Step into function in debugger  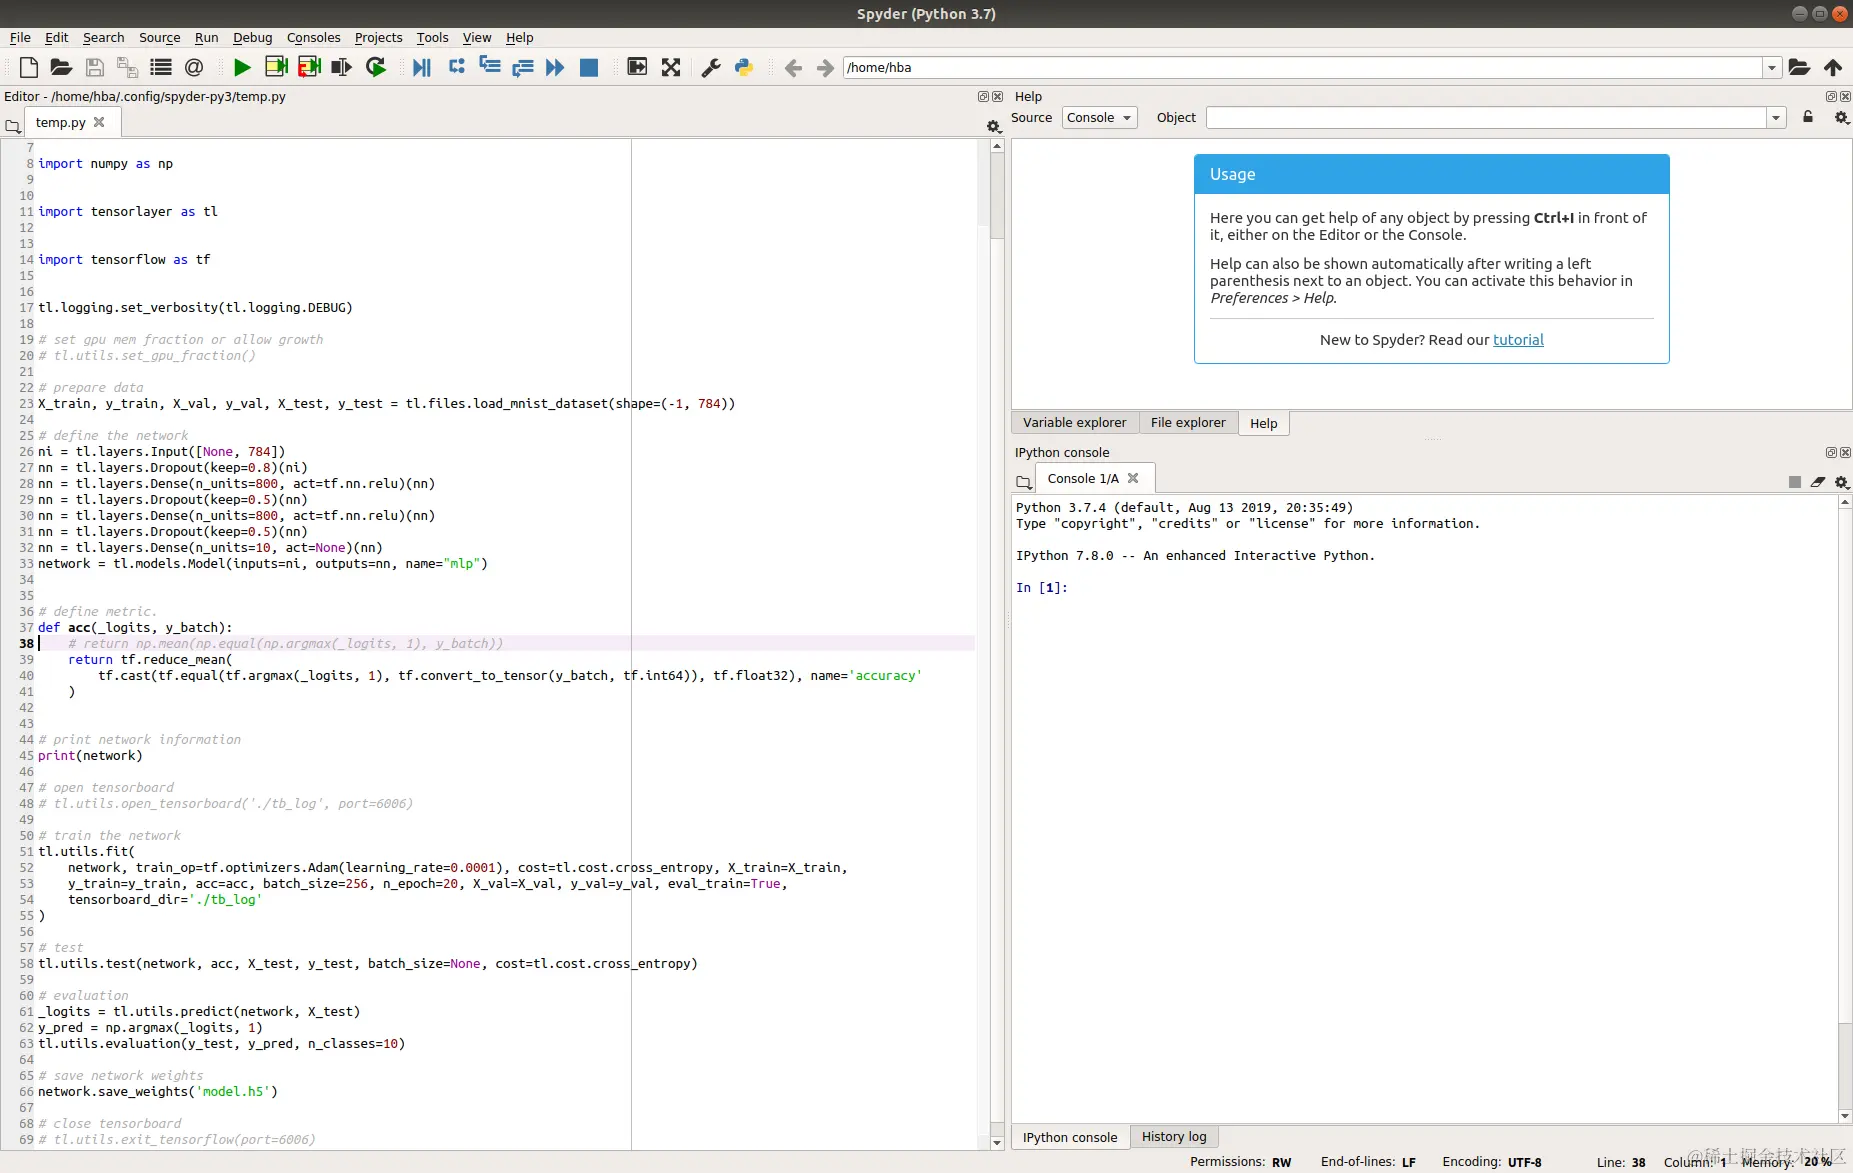pyautogui.click(x=489, y=67)
